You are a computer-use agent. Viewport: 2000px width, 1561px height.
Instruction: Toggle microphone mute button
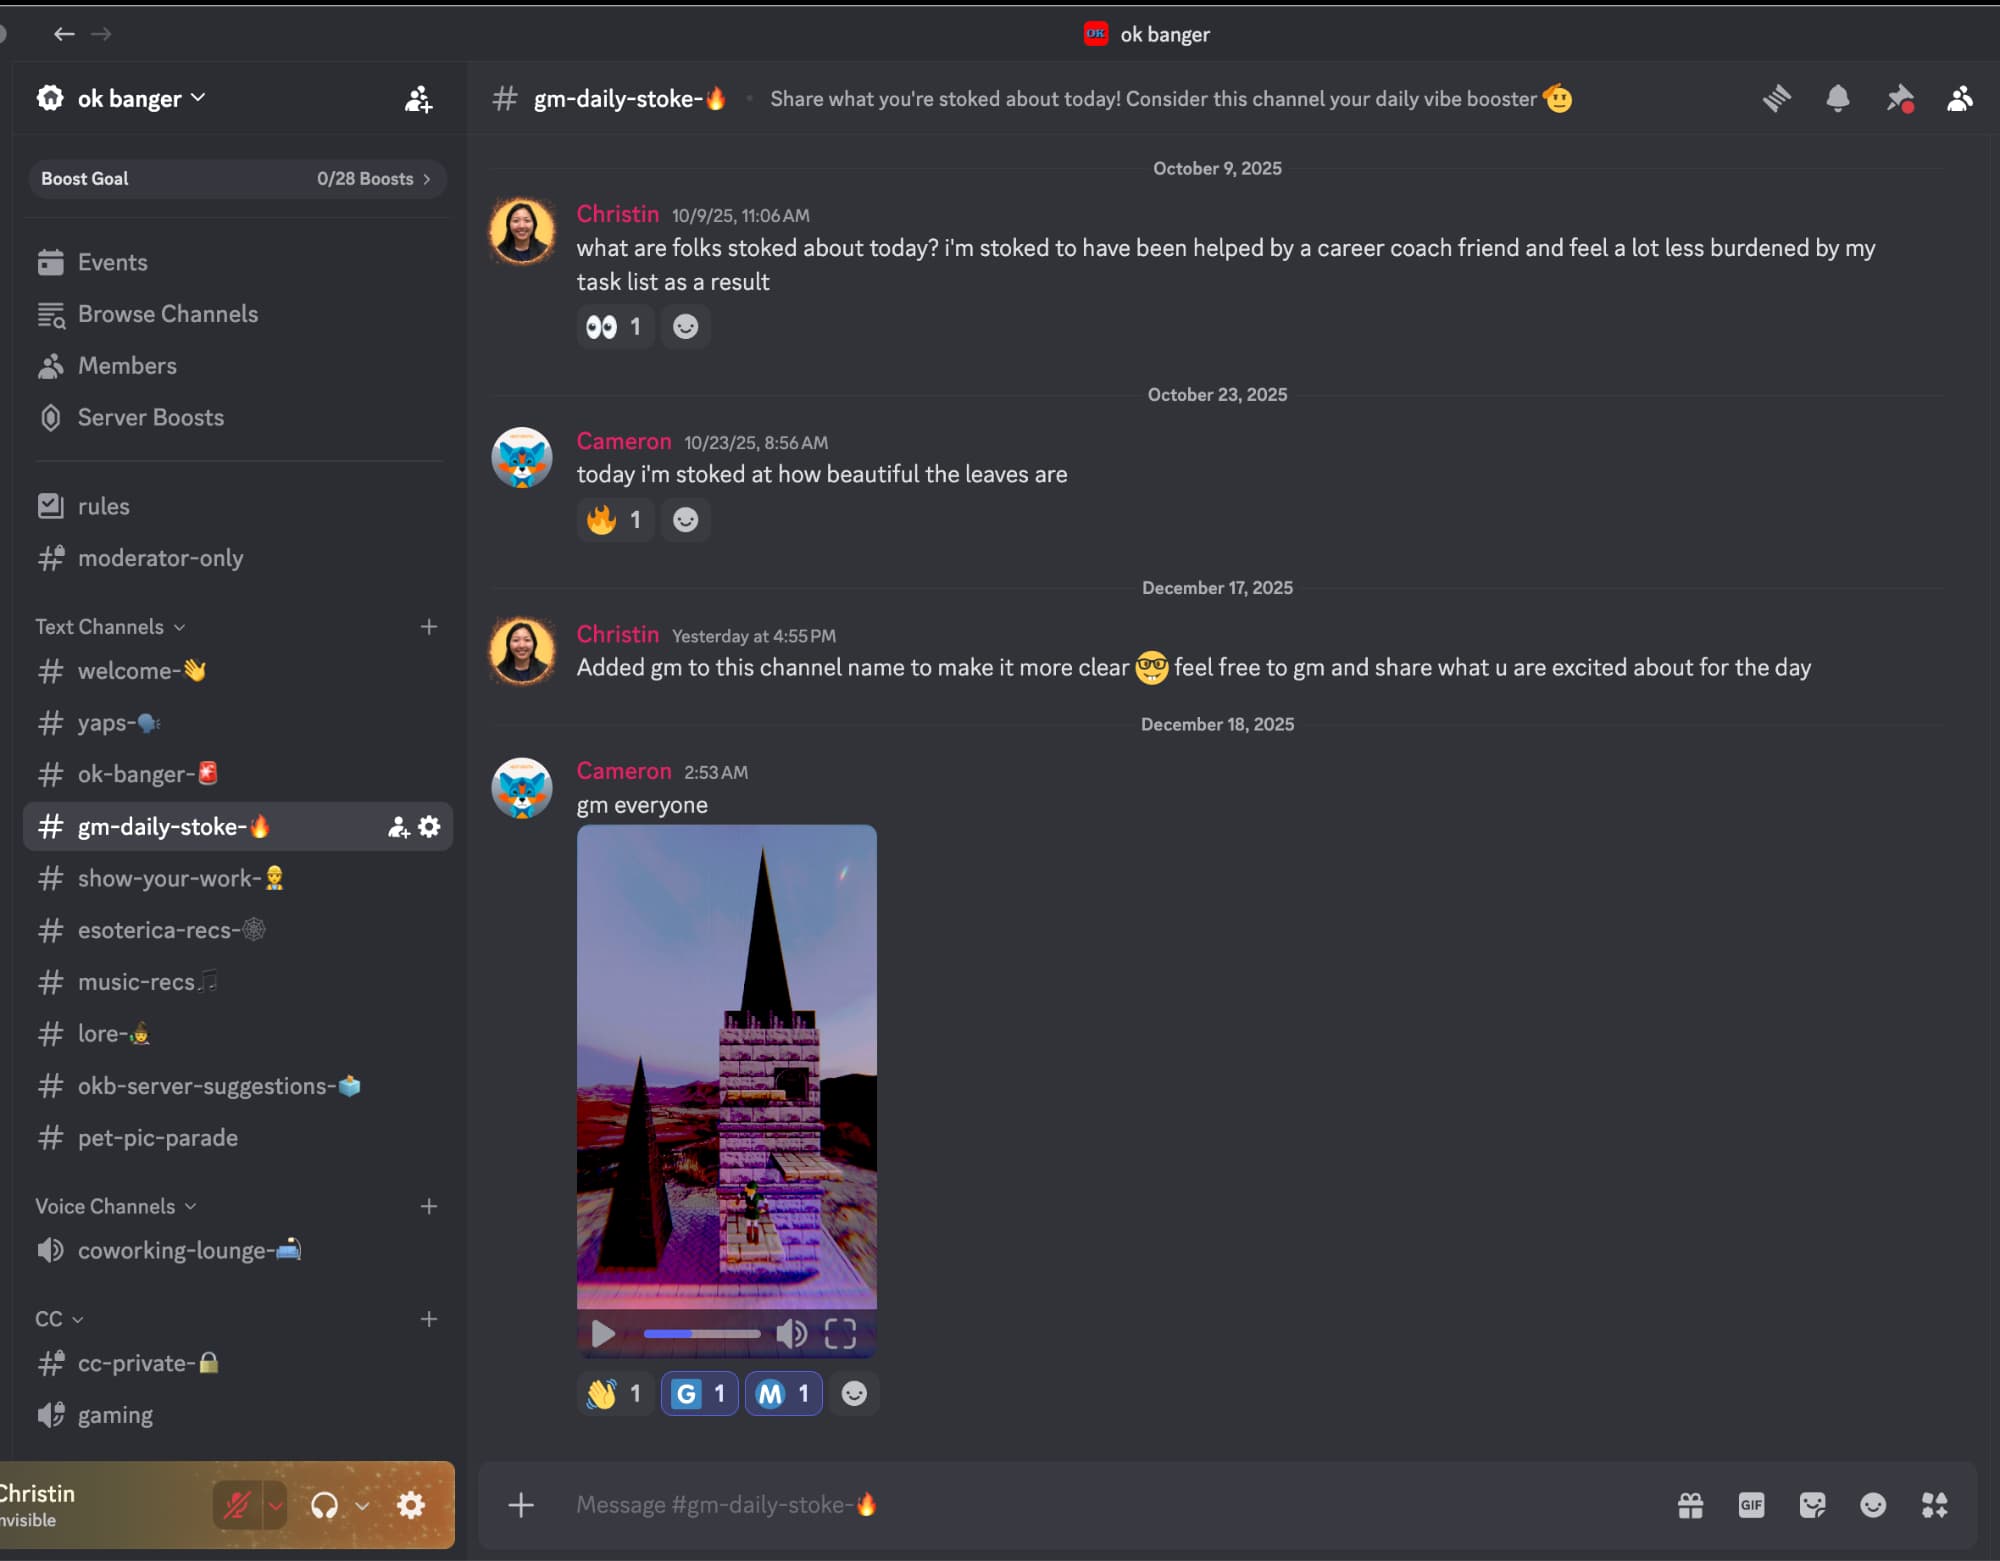click(x=237, y=1505)
